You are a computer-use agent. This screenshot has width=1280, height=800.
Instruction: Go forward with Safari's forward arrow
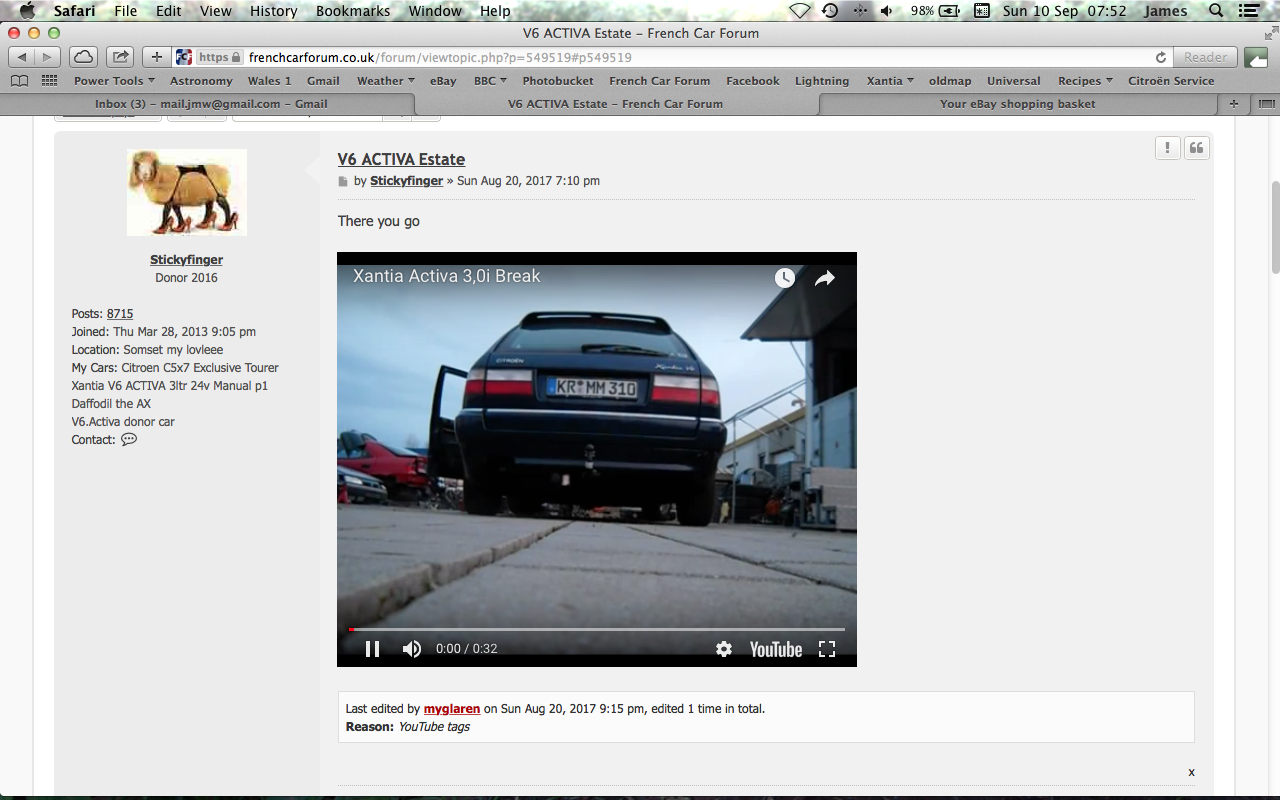click(47, 57)
